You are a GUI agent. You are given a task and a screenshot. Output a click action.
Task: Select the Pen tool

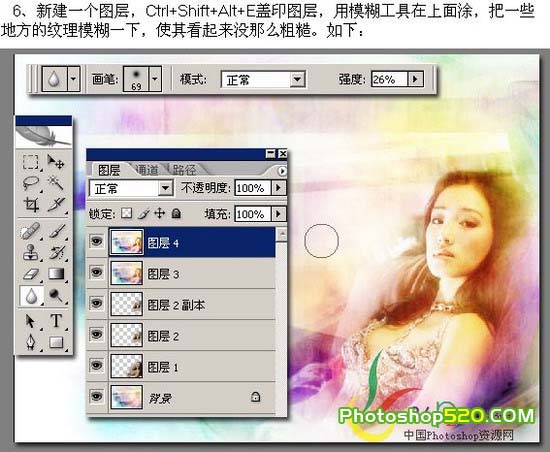pos(31,342)
